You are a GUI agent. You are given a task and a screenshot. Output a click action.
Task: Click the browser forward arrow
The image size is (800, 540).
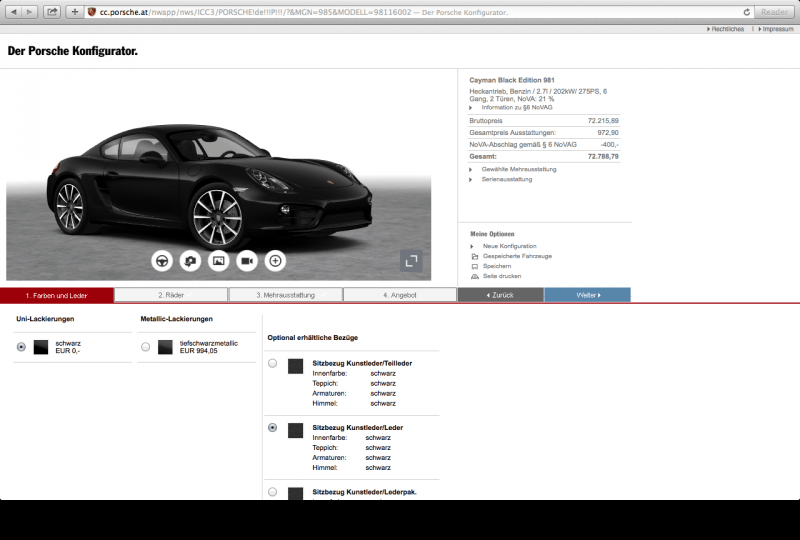[30, 12]
